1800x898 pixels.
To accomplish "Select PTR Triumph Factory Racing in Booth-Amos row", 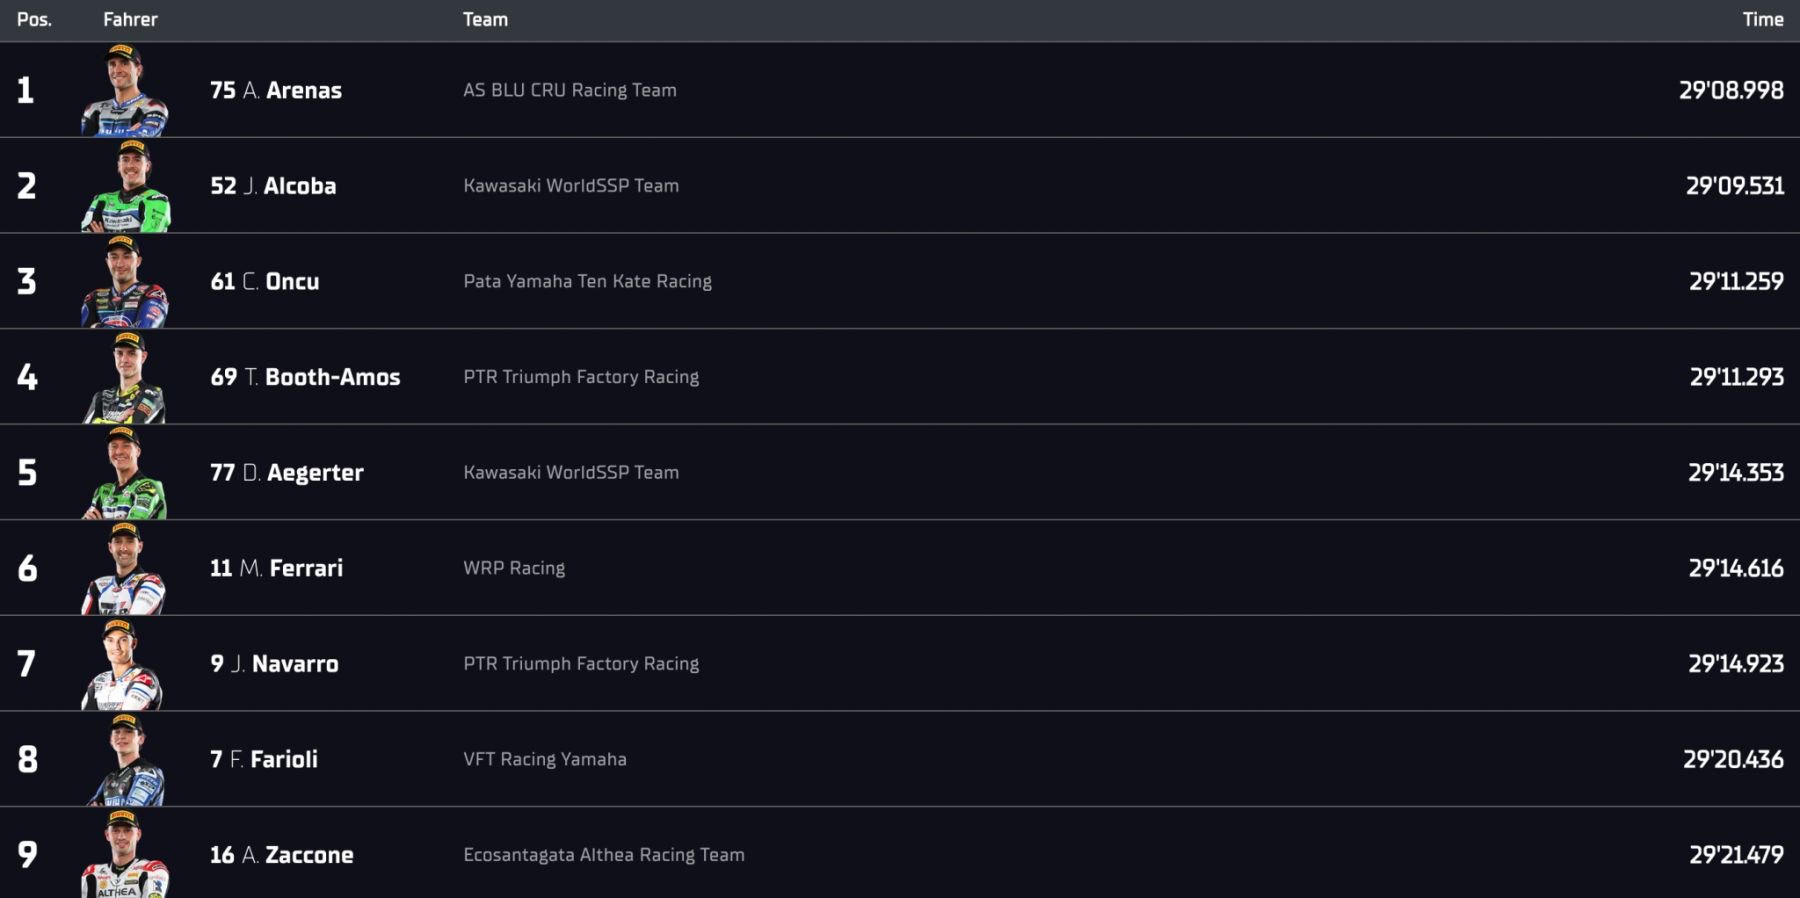I will click(581, 377).
